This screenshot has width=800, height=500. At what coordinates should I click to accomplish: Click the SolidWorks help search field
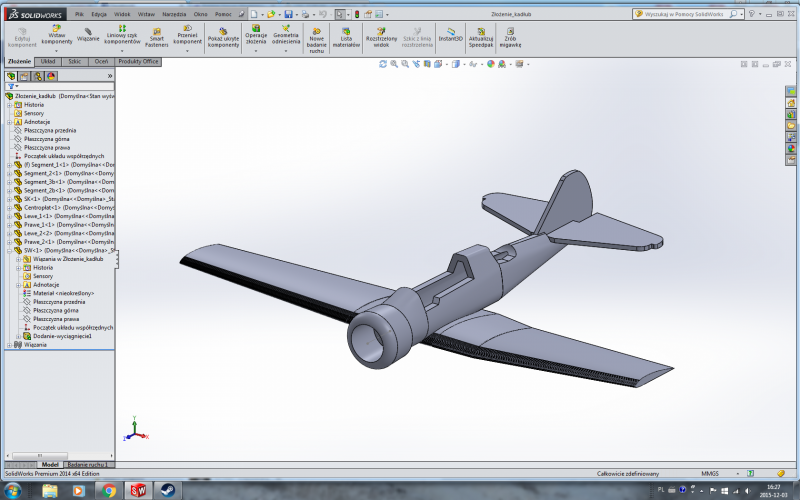point(700,15)
